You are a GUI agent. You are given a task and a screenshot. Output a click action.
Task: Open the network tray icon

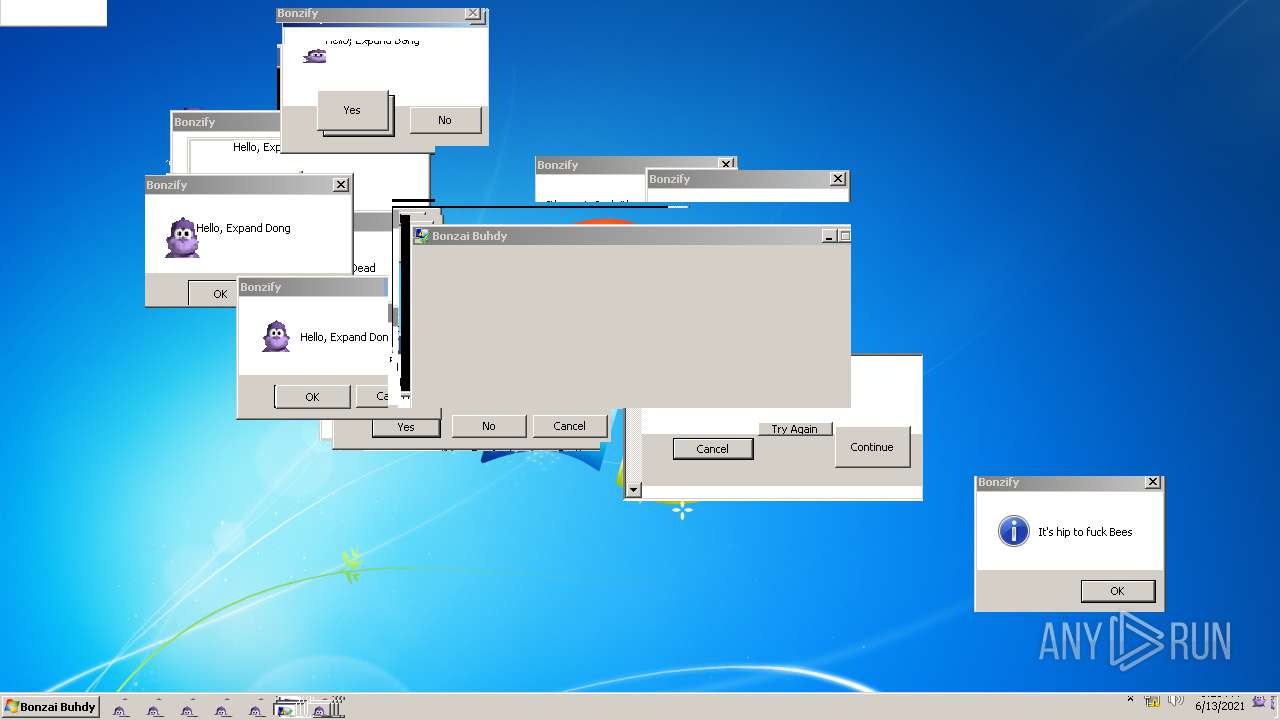pos(1153,701)
